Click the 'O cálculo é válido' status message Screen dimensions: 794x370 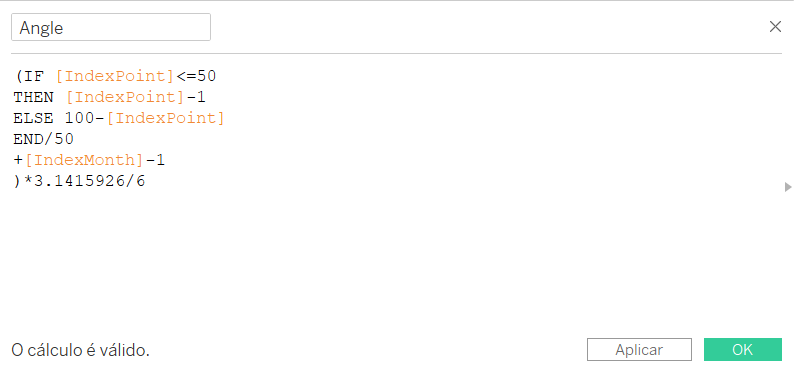[81, 350]
